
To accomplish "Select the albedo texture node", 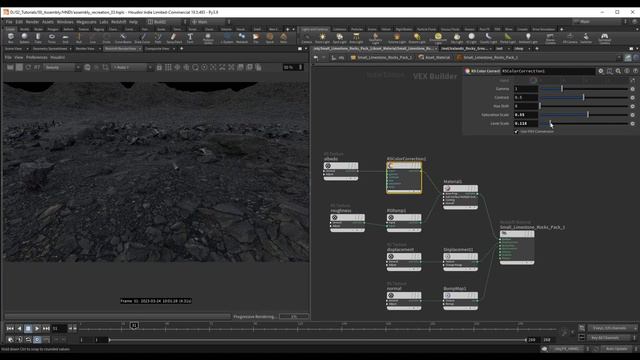I will tap(341, 171).
